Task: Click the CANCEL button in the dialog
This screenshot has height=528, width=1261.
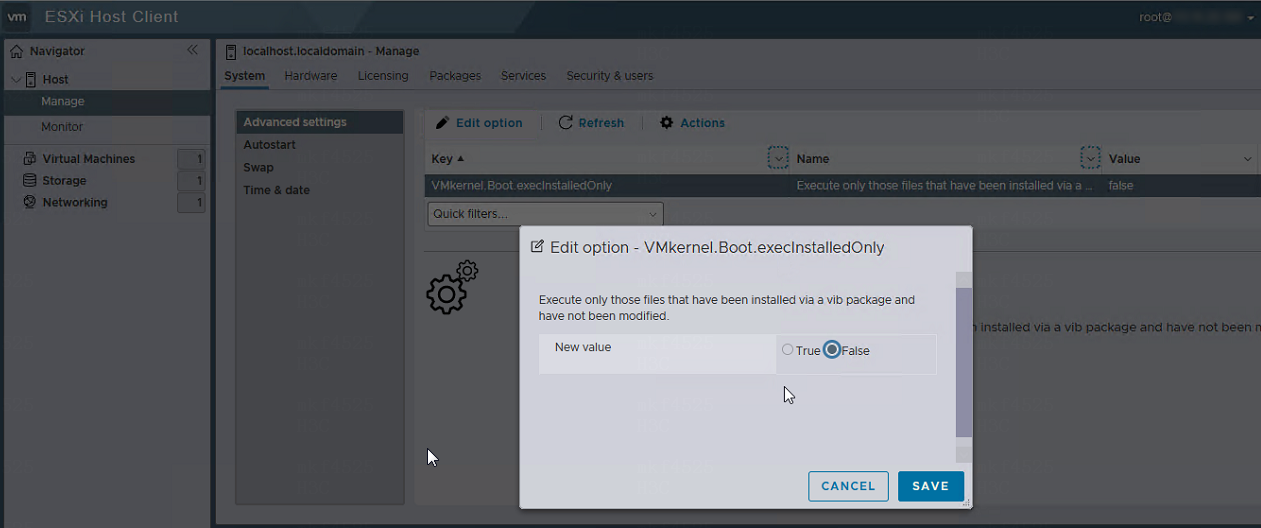Action: point(848,486)
